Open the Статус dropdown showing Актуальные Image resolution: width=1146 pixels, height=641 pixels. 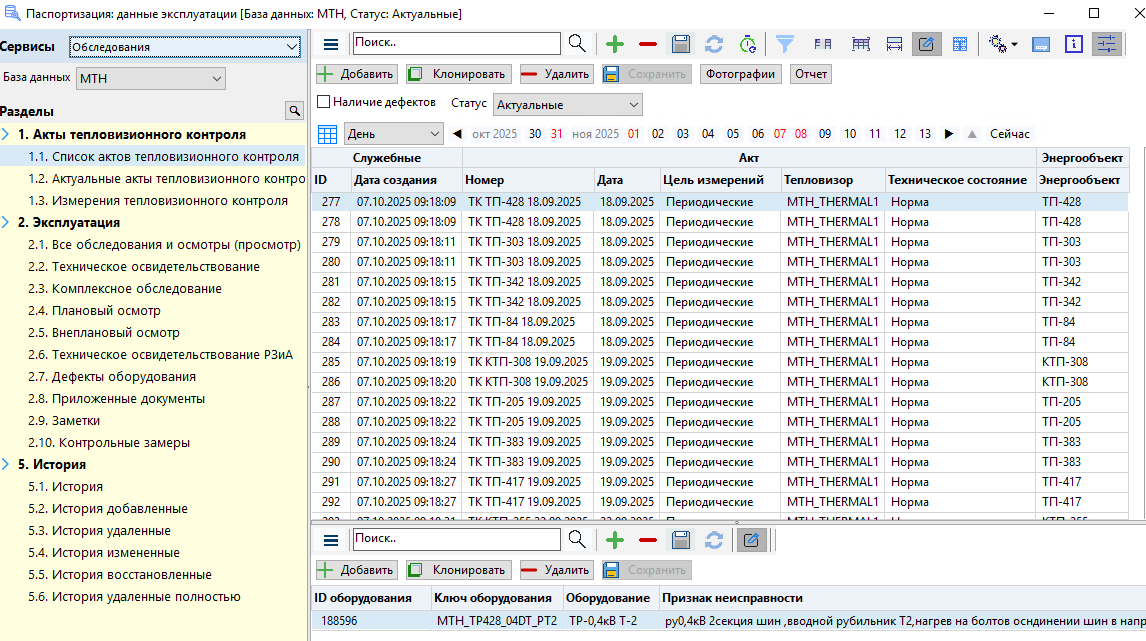point(567,105)
